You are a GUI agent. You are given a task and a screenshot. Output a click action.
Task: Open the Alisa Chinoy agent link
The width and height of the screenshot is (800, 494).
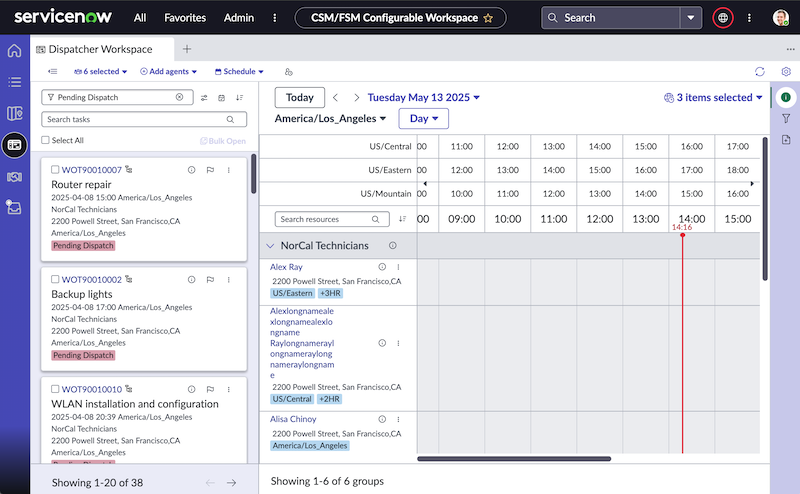293,419
